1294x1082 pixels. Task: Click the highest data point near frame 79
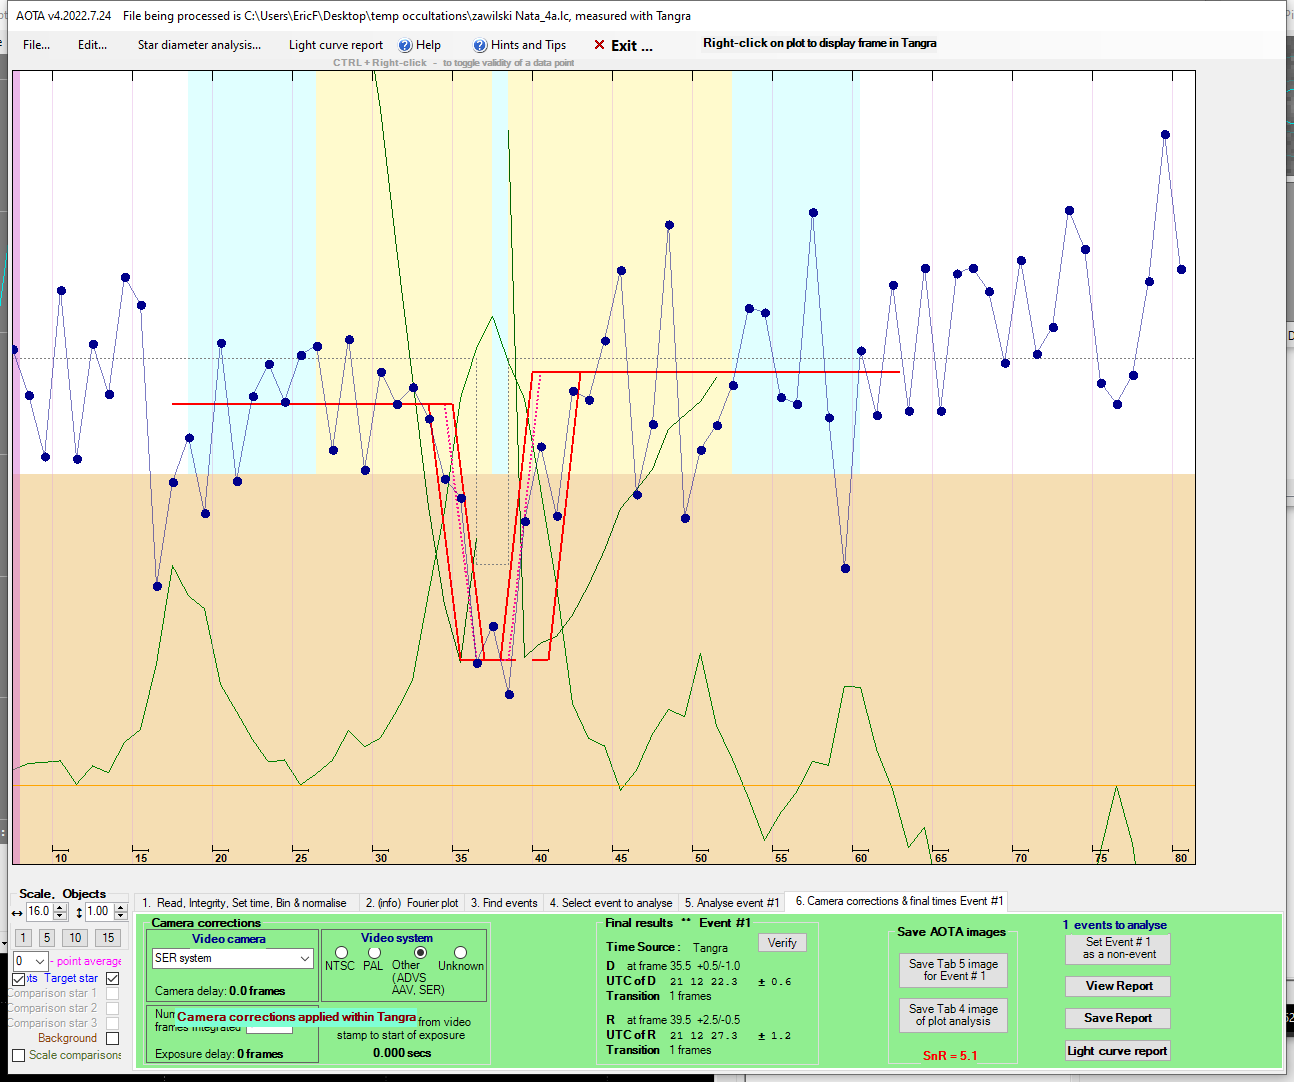[x=1165, y=134]
